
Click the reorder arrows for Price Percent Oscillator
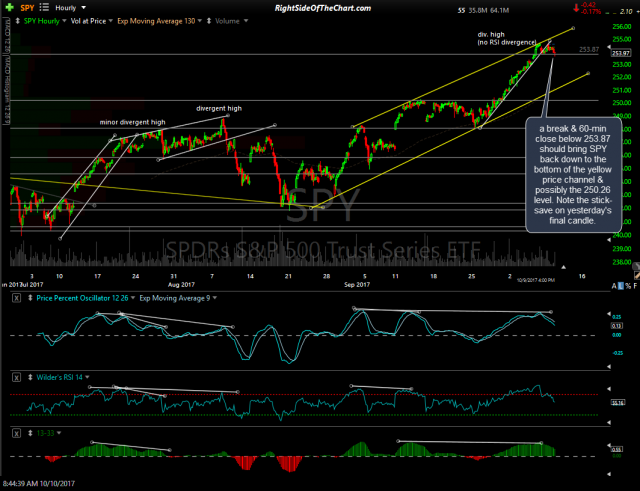(x=30, y=298)
